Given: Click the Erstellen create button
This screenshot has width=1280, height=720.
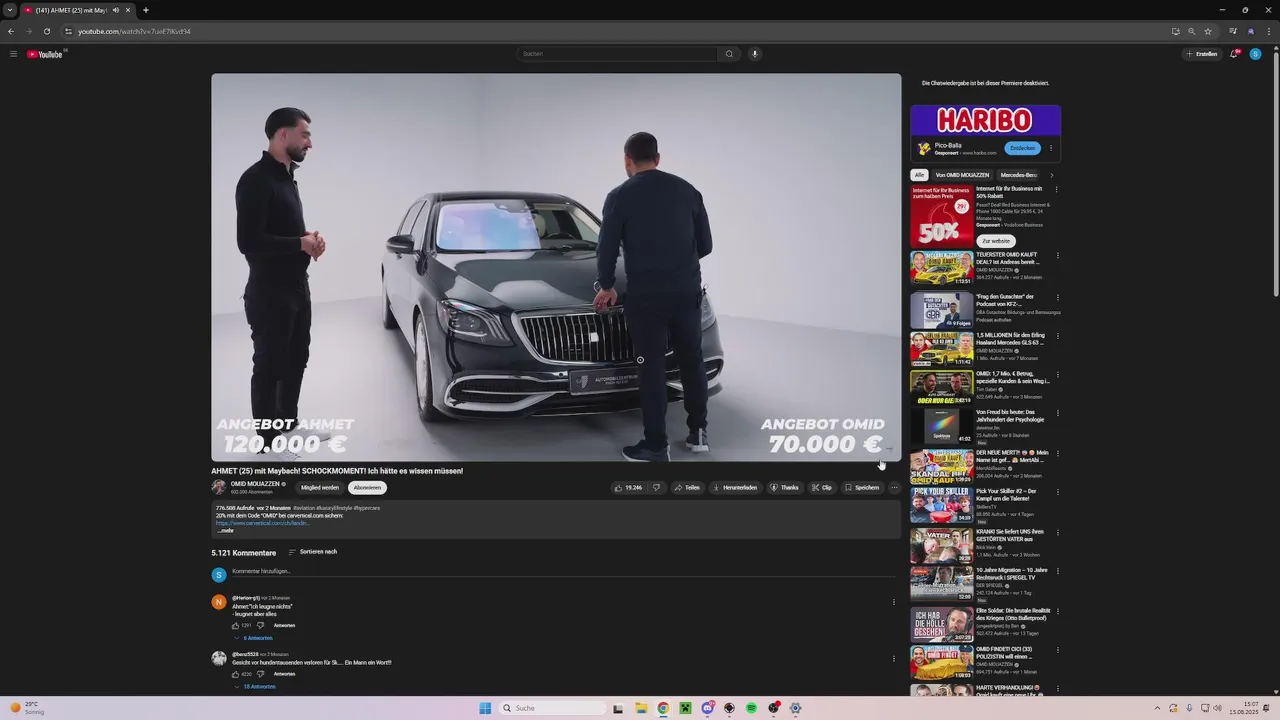Looking at the screenshot, I should click(1202, 54).
